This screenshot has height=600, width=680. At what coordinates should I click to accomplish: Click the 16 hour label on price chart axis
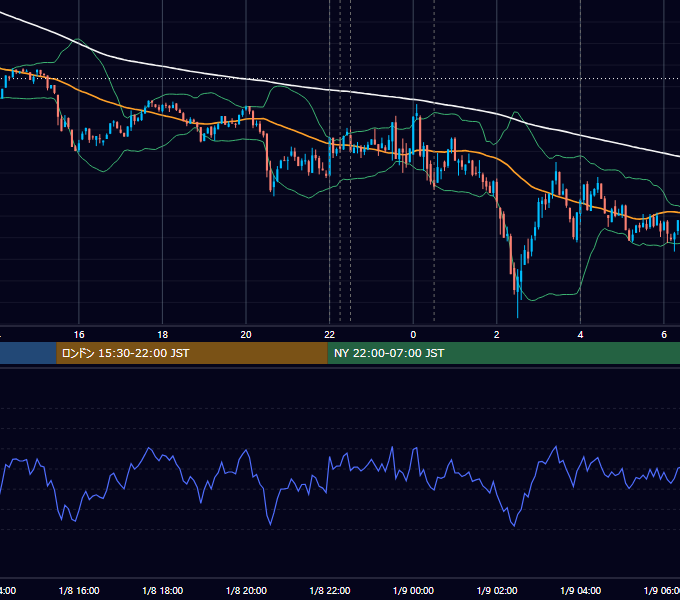pyautogui.click(x=79, y=335)
